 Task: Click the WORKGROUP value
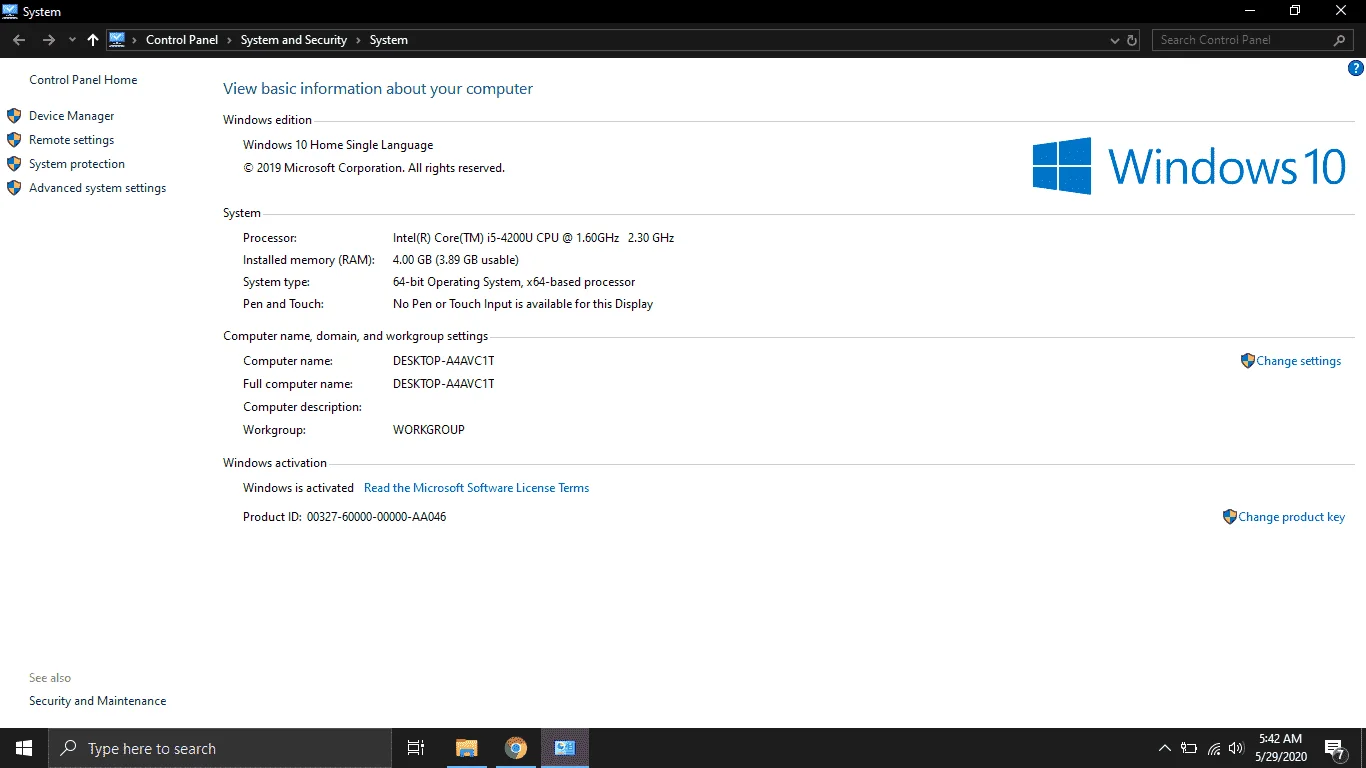[429, 430]
